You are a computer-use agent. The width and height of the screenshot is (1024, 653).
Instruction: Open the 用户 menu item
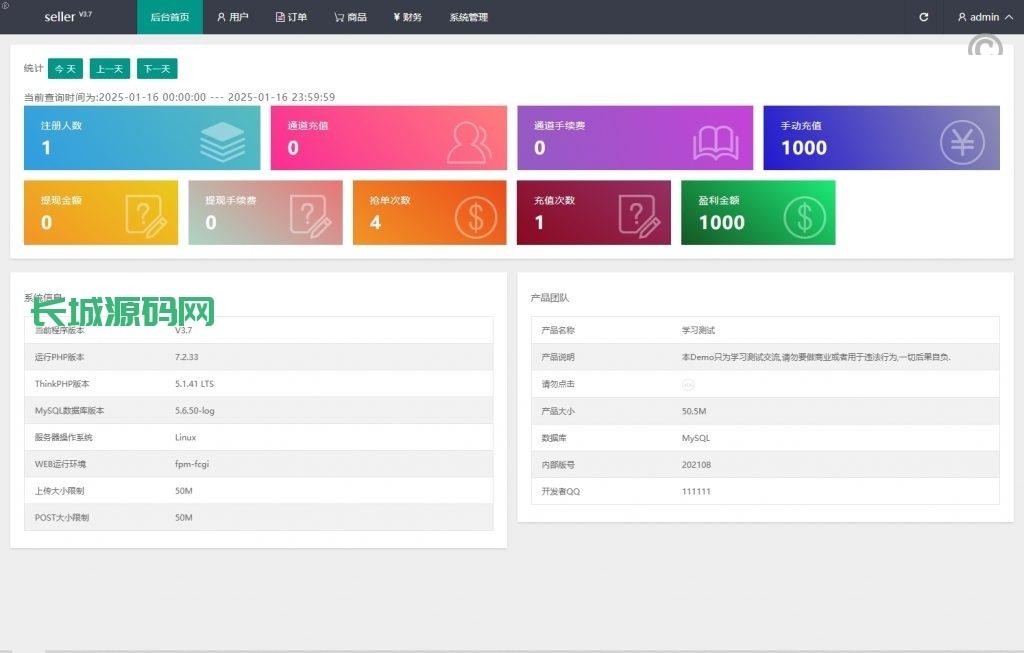pyautogui.click(x=233, y=17)
